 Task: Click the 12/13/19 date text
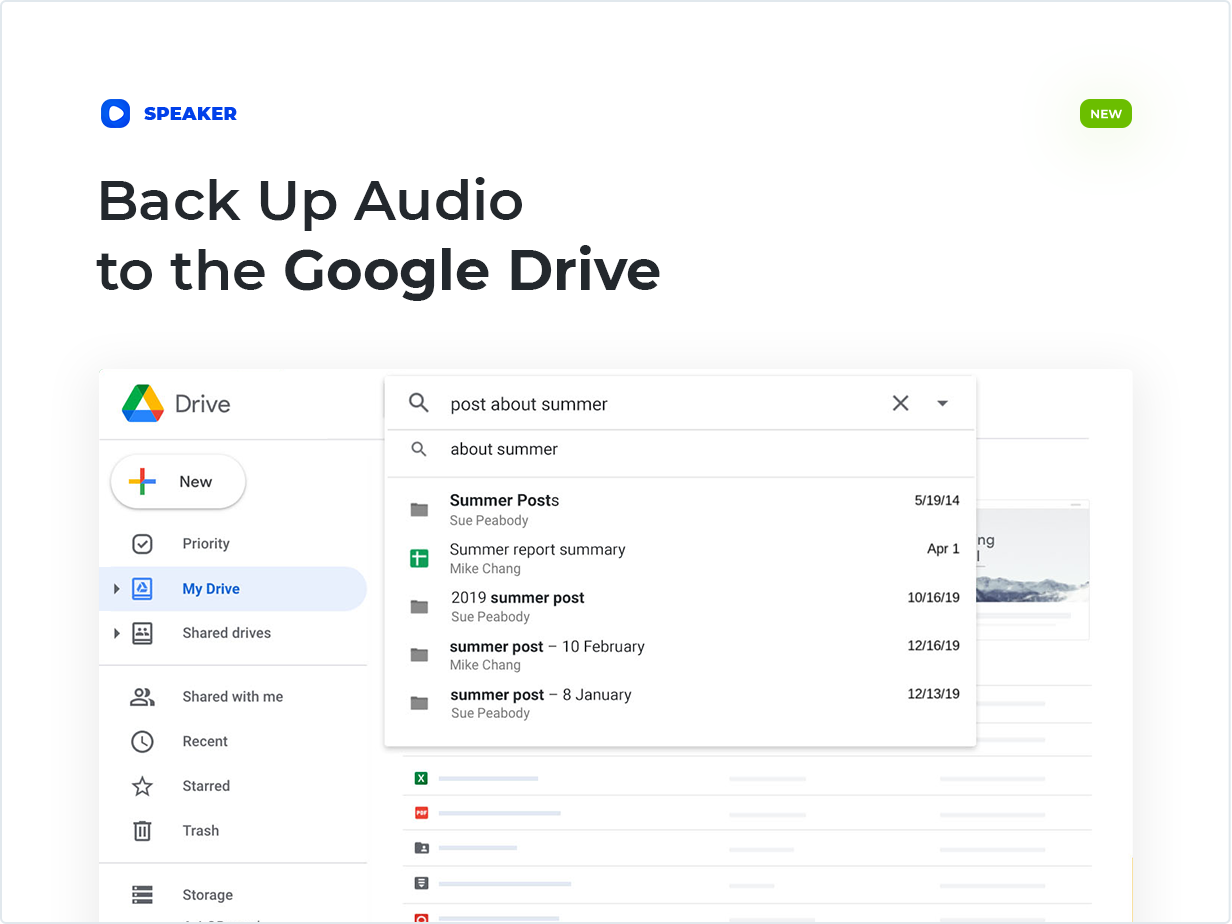pos(933,694)
